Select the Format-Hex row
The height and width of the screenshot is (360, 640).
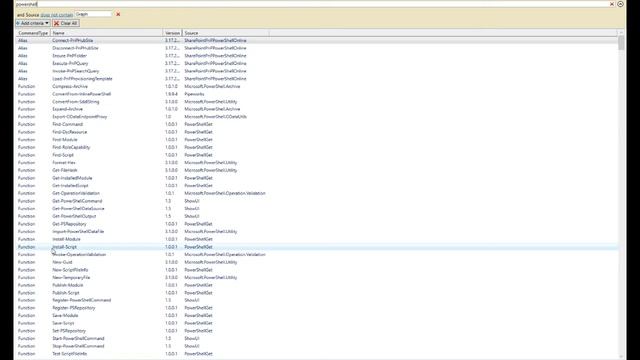pyautogui.click(x=317, y=162)
